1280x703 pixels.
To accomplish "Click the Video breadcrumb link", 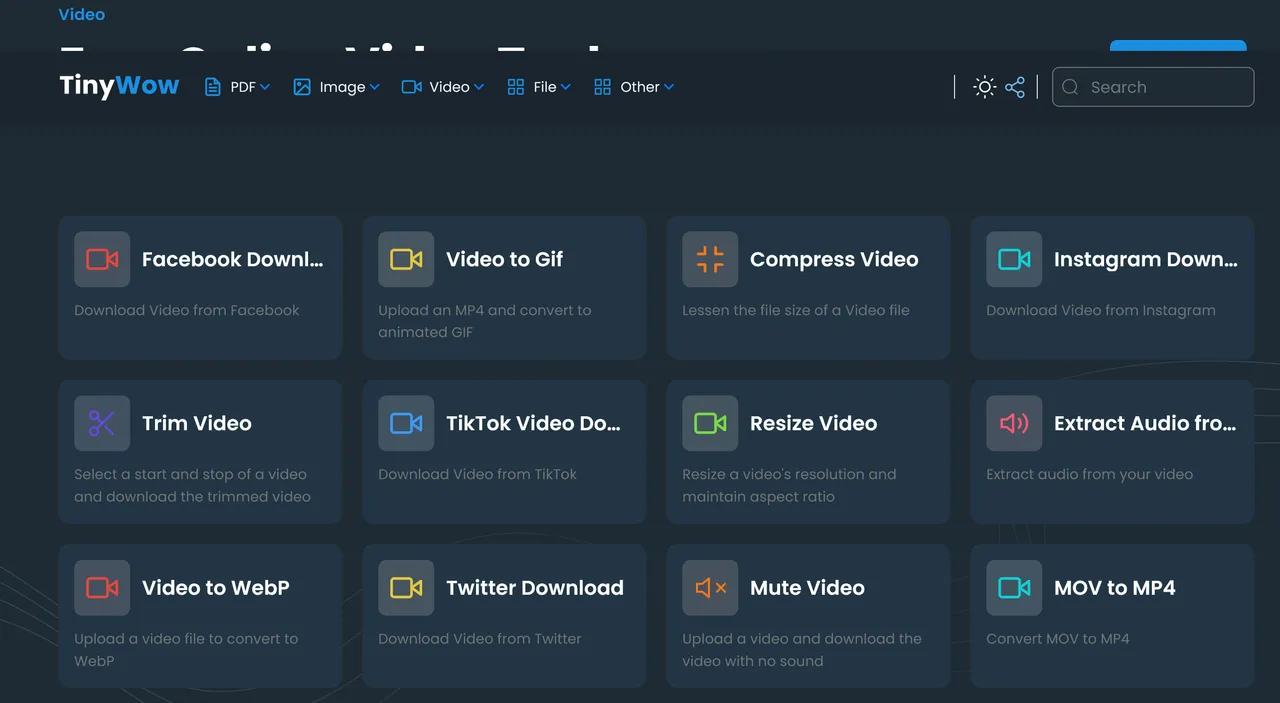I will (x=82, y=14).
